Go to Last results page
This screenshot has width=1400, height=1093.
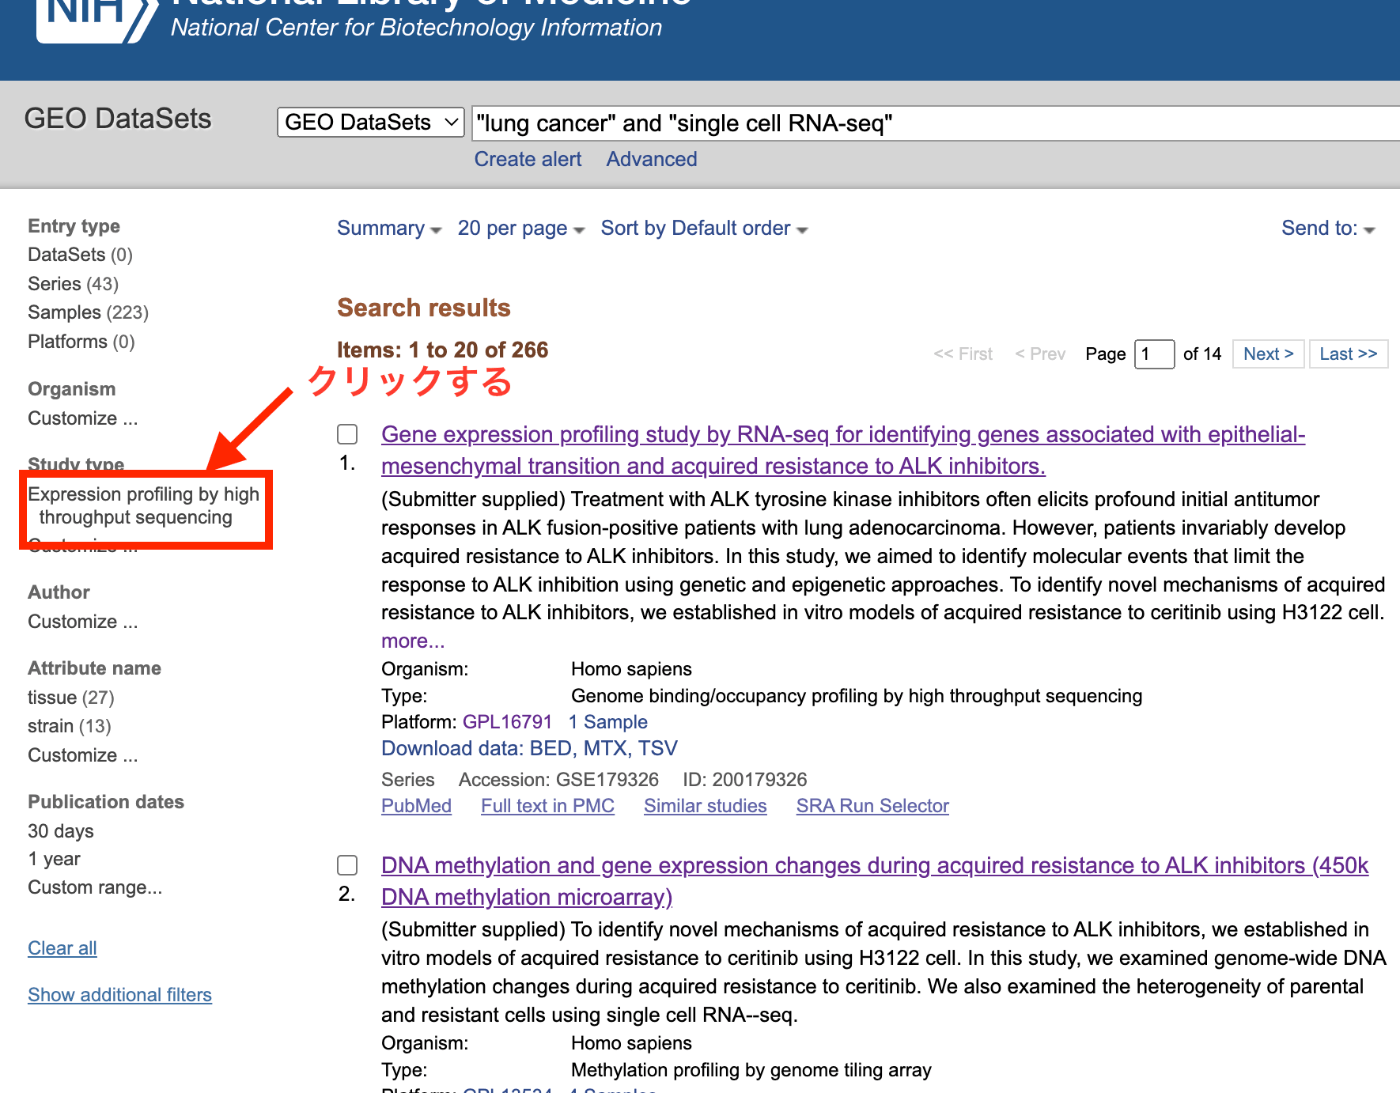pyautogui.click(x=1348, y=354)
